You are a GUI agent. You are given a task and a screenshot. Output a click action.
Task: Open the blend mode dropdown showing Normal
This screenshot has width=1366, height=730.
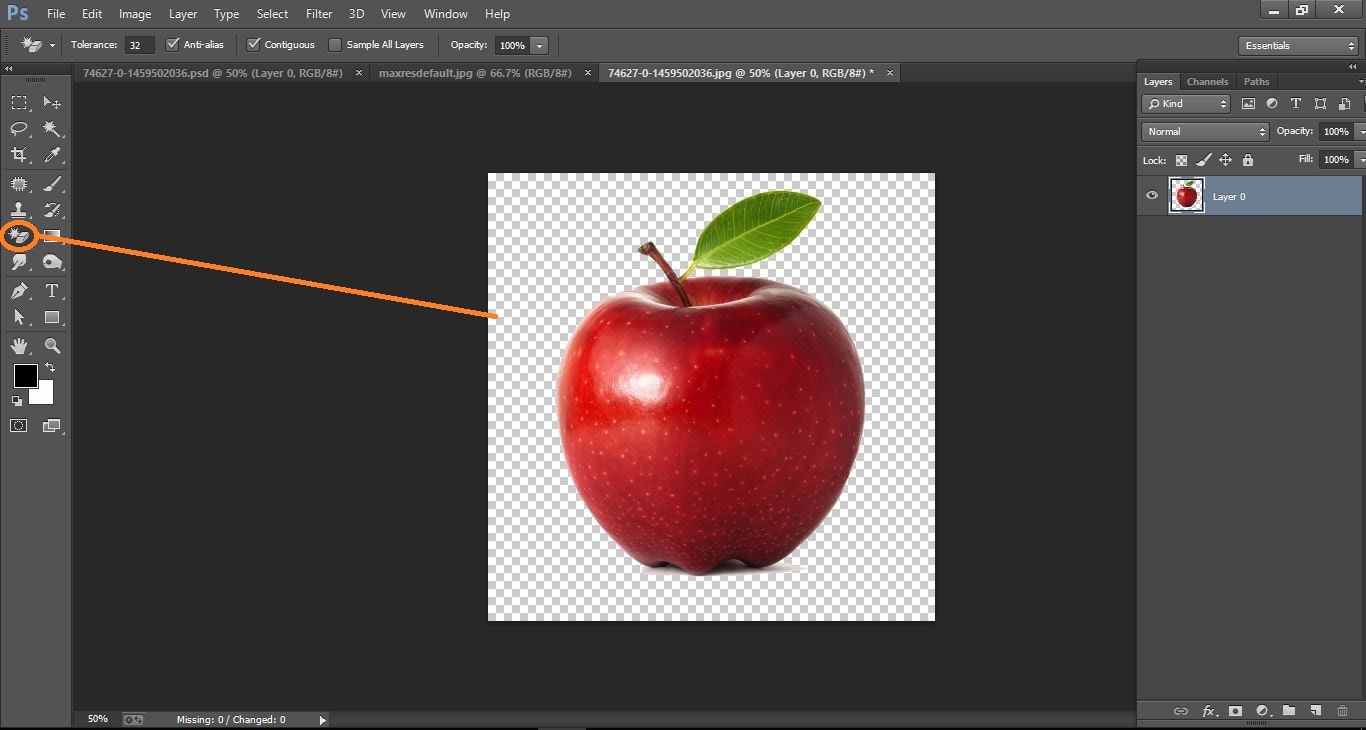[1204, 131]
